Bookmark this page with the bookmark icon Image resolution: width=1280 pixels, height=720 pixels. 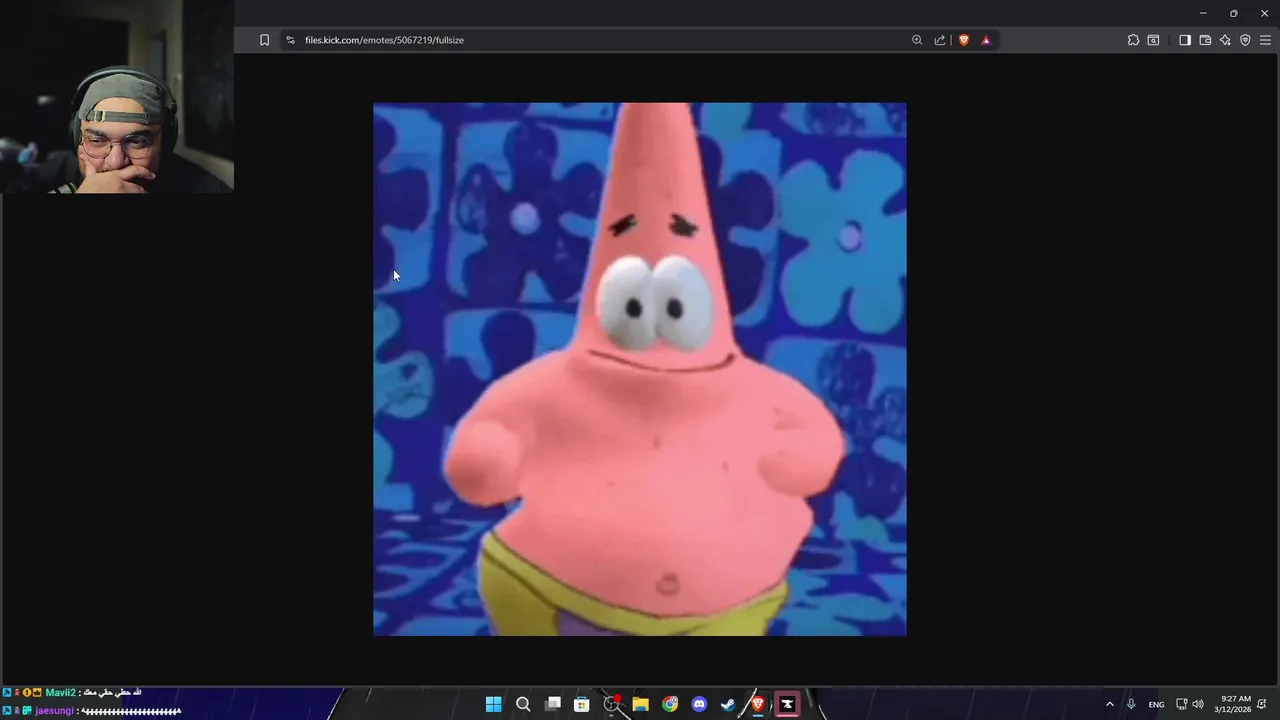tap(264, 40)
